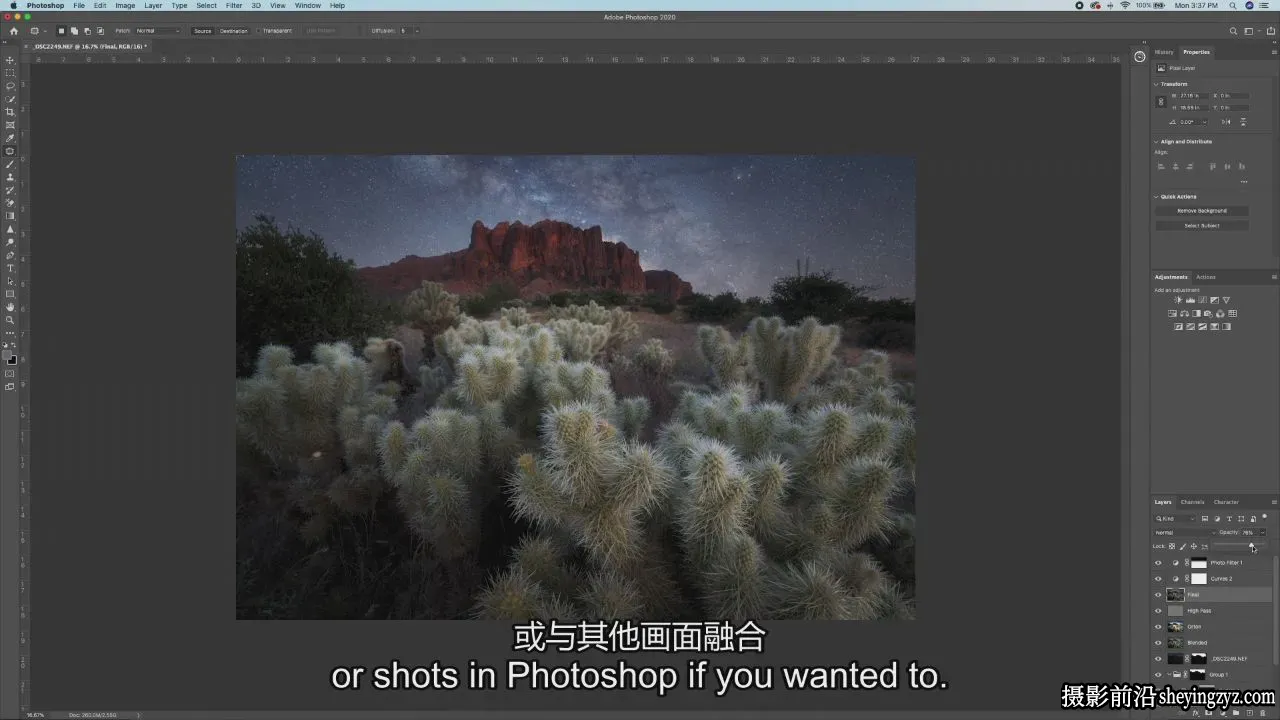Click the Select Subject button

coord(1202,226)
